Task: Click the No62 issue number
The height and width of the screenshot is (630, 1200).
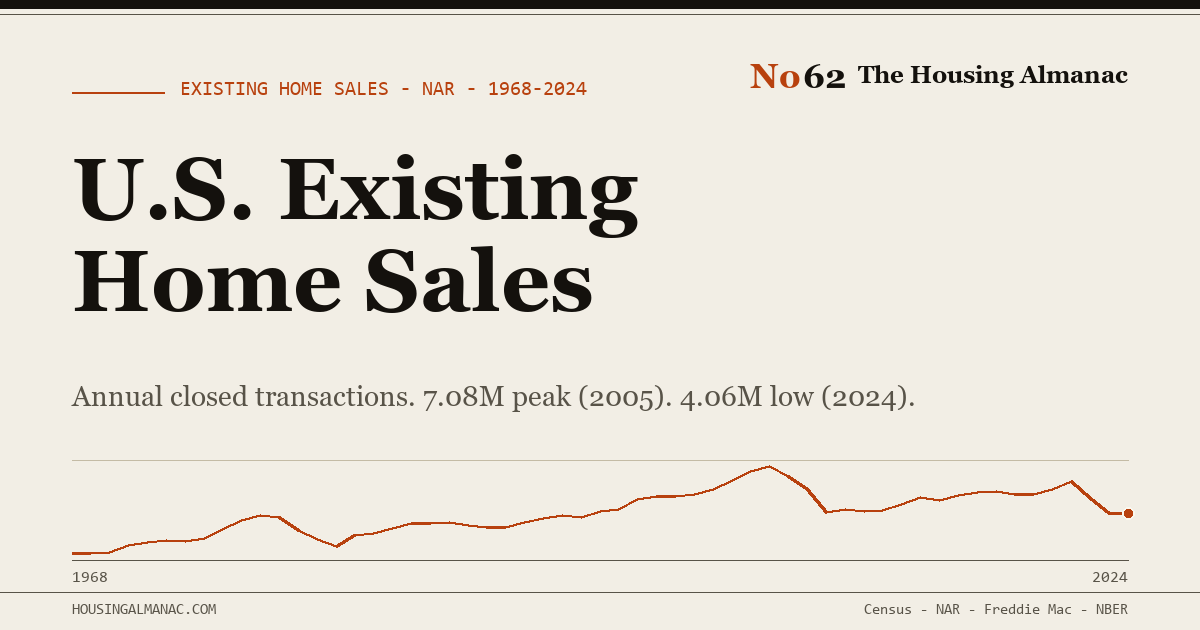Action: [x=798, y=76]
